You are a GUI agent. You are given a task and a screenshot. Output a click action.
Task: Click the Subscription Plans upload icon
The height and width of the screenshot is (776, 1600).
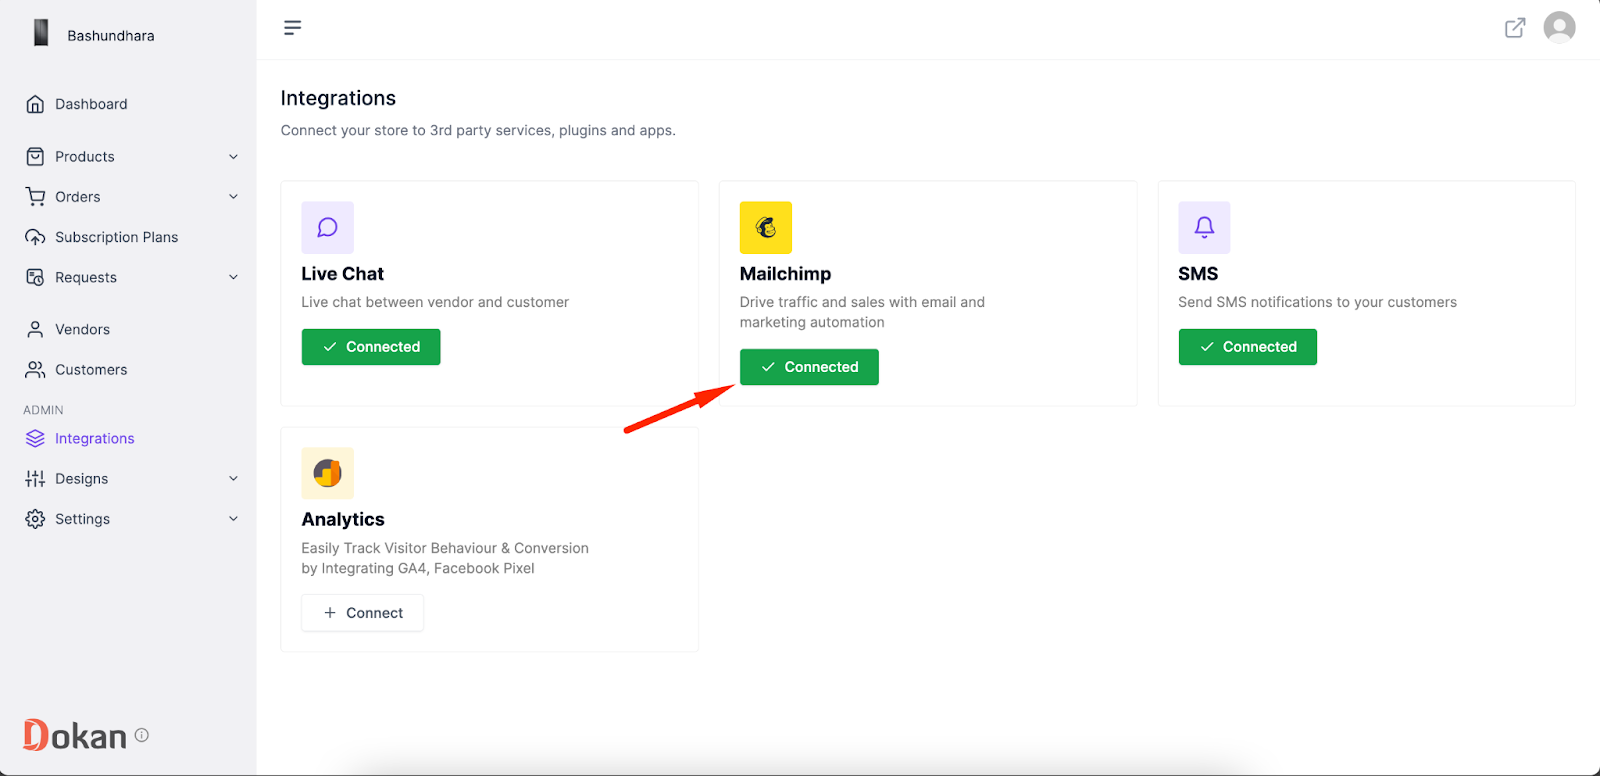[35, 237]
